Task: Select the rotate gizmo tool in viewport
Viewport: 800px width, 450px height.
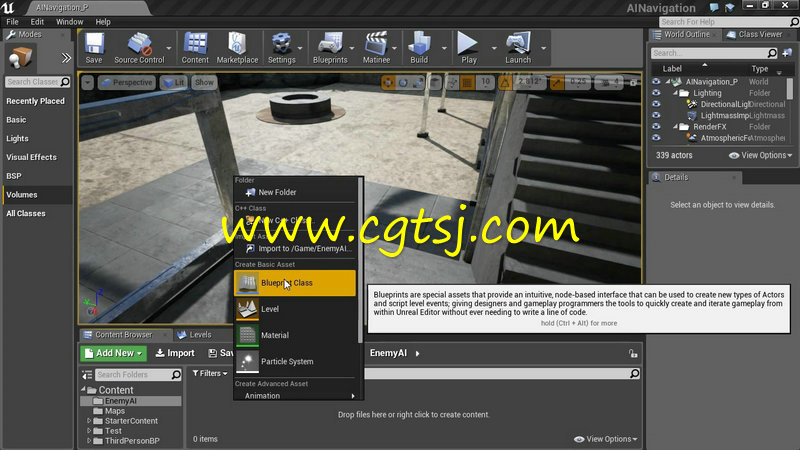Action: tap(403, 83)
